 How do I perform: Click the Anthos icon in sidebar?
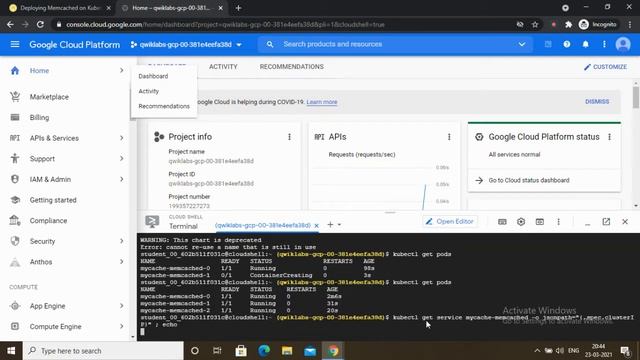[15, 262]
